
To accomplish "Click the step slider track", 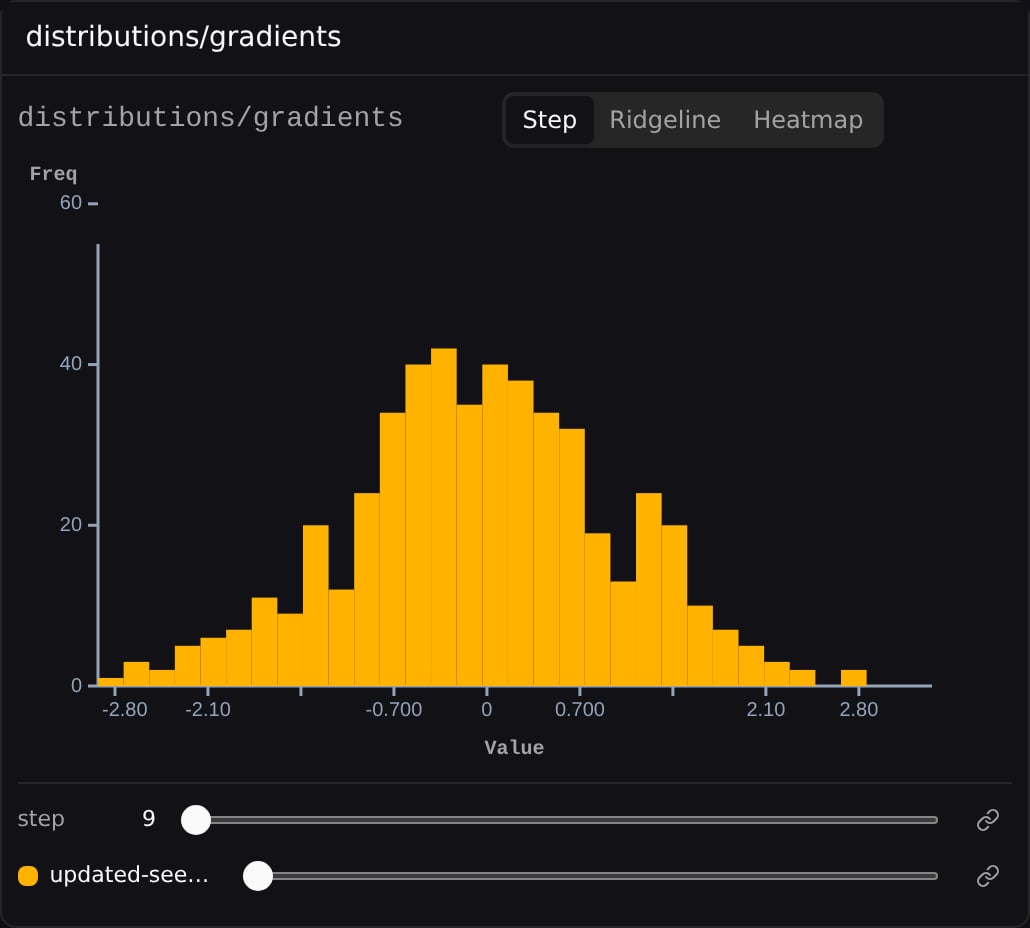I will [x=559, y=820].
